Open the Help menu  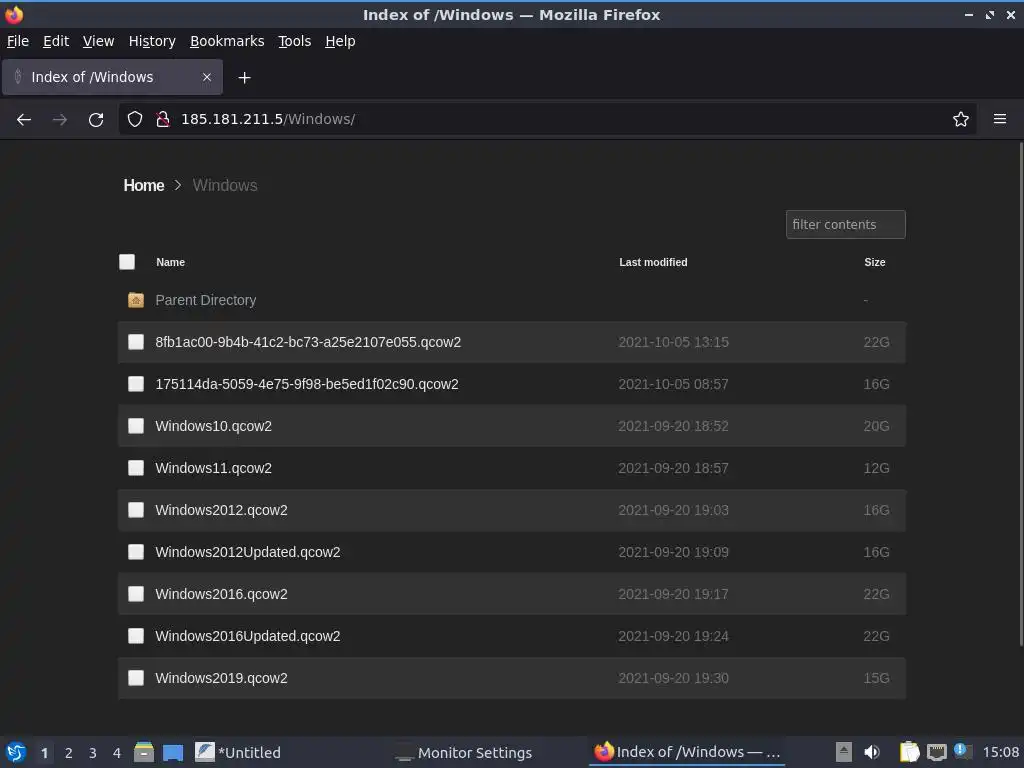pos(340,41)
